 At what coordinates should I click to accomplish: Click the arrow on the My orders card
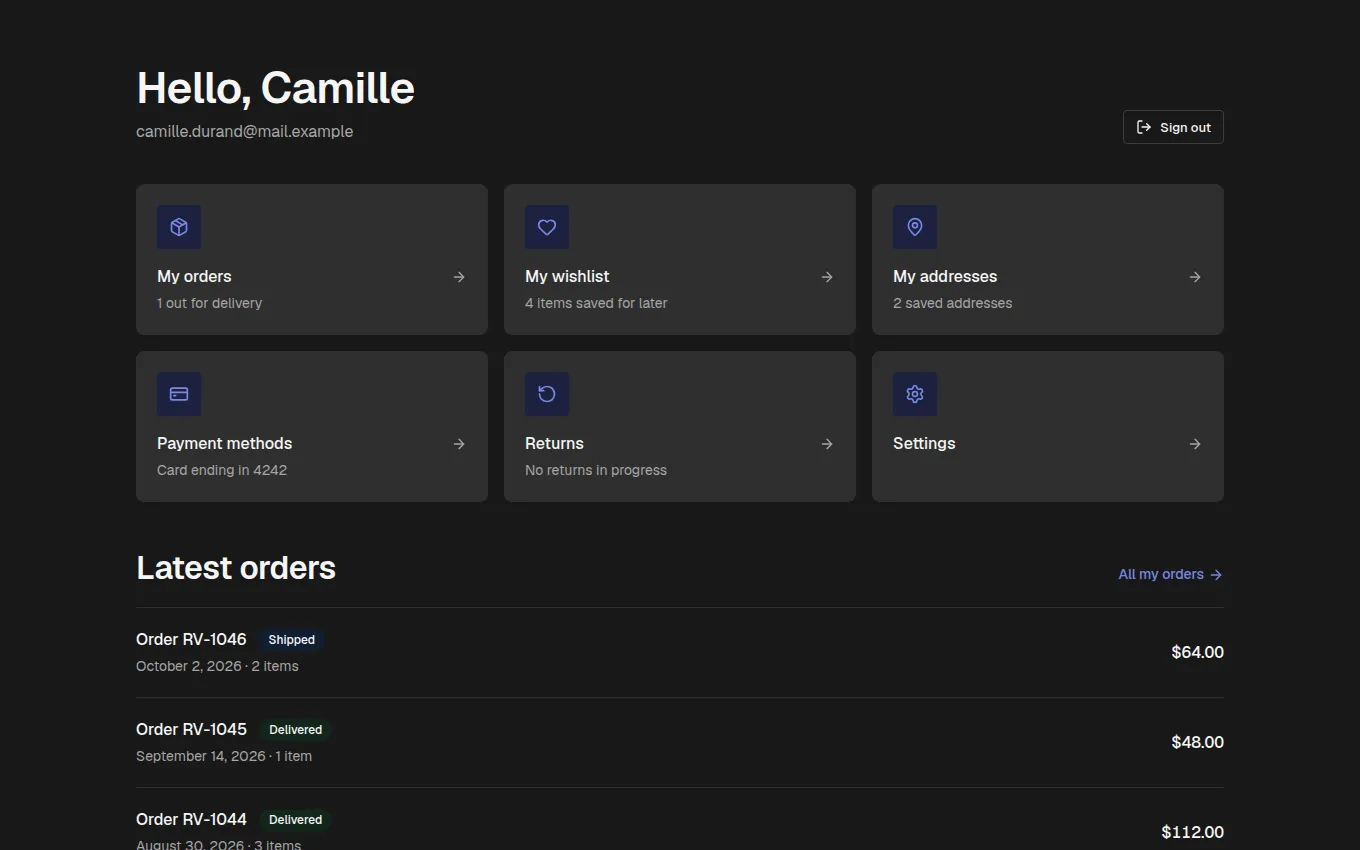459,277
